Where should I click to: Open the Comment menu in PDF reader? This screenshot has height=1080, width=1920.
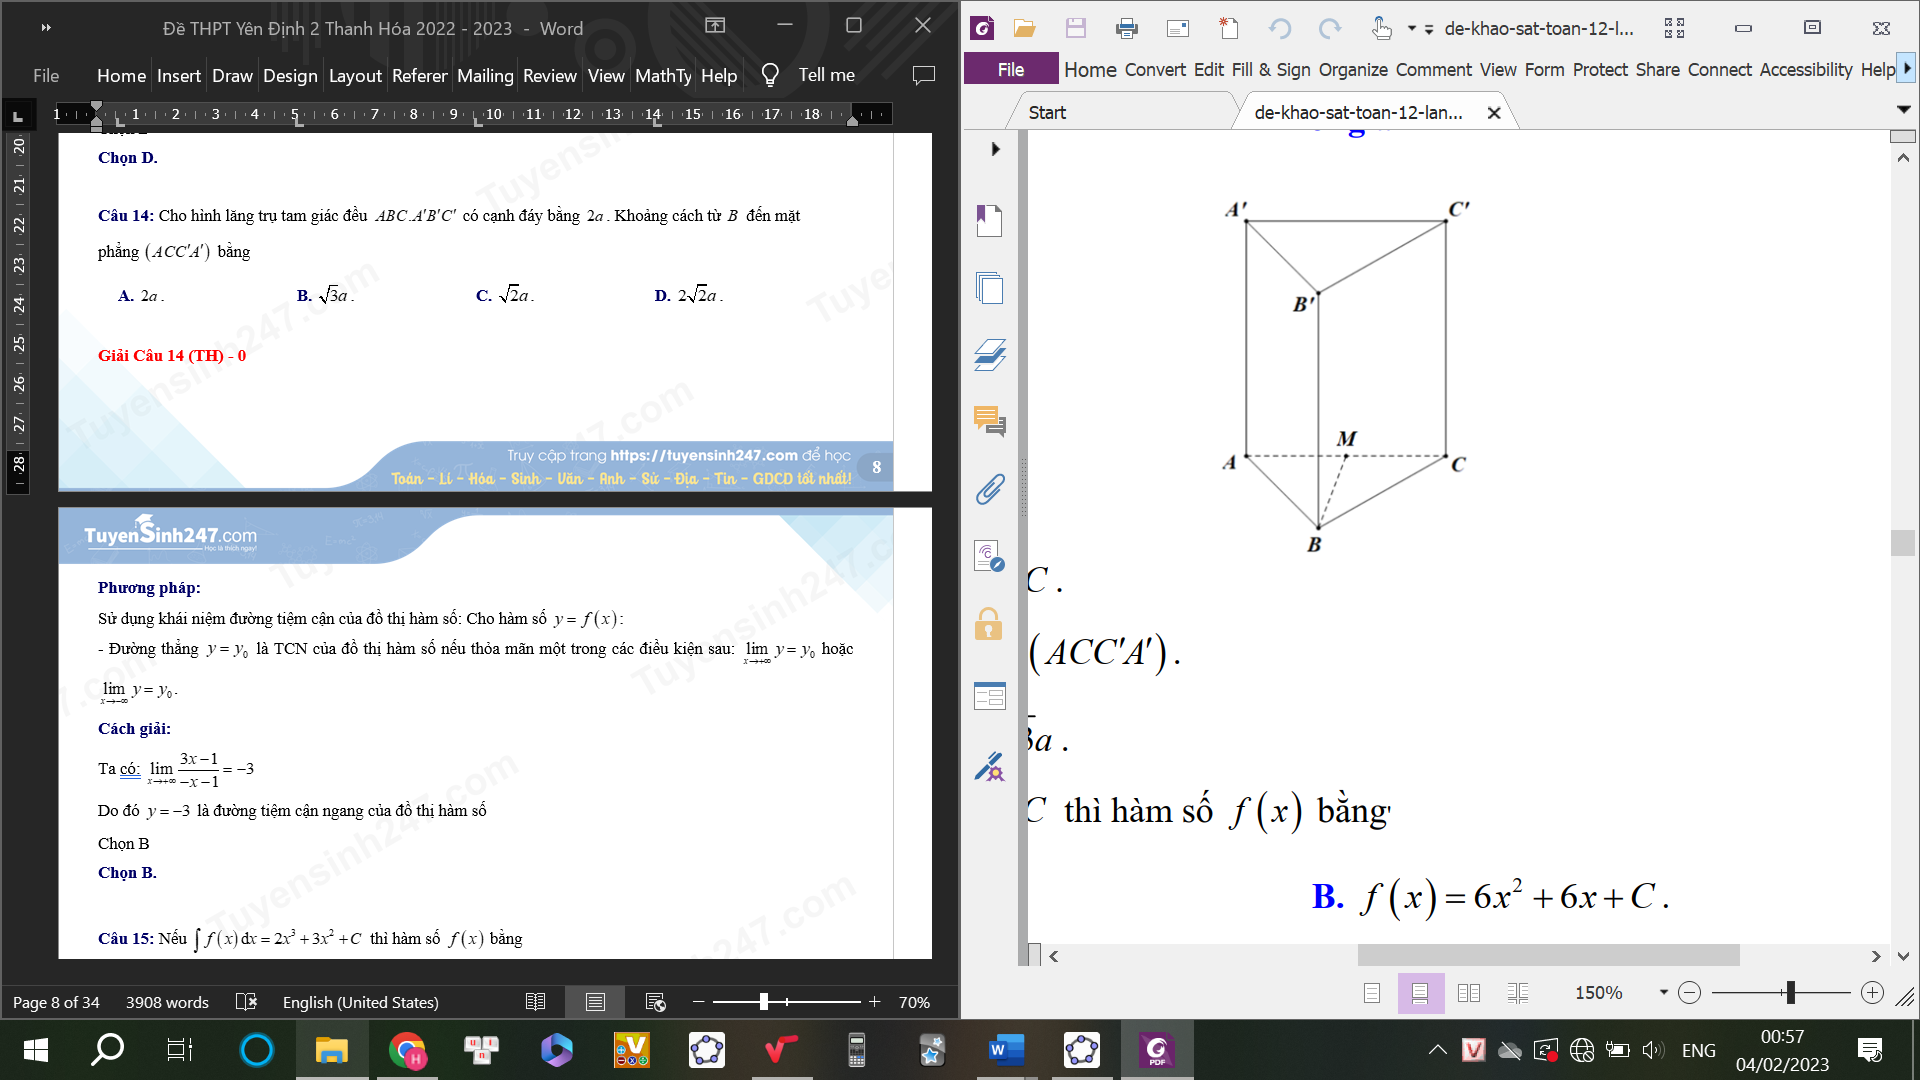[1433, 70]
